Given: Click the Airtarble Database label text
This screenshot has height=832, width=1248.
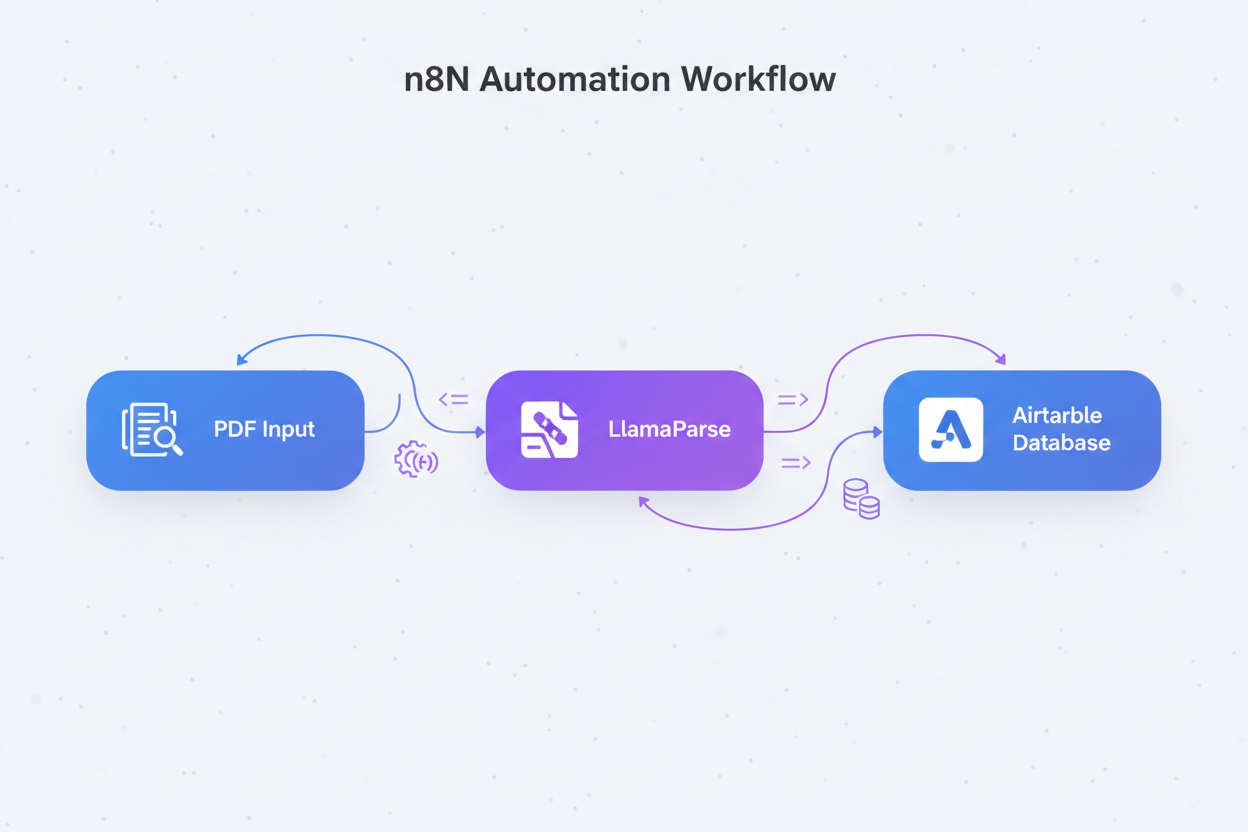Looking at the screenshot, I should pyautogui.click(x=1061, y=429).
